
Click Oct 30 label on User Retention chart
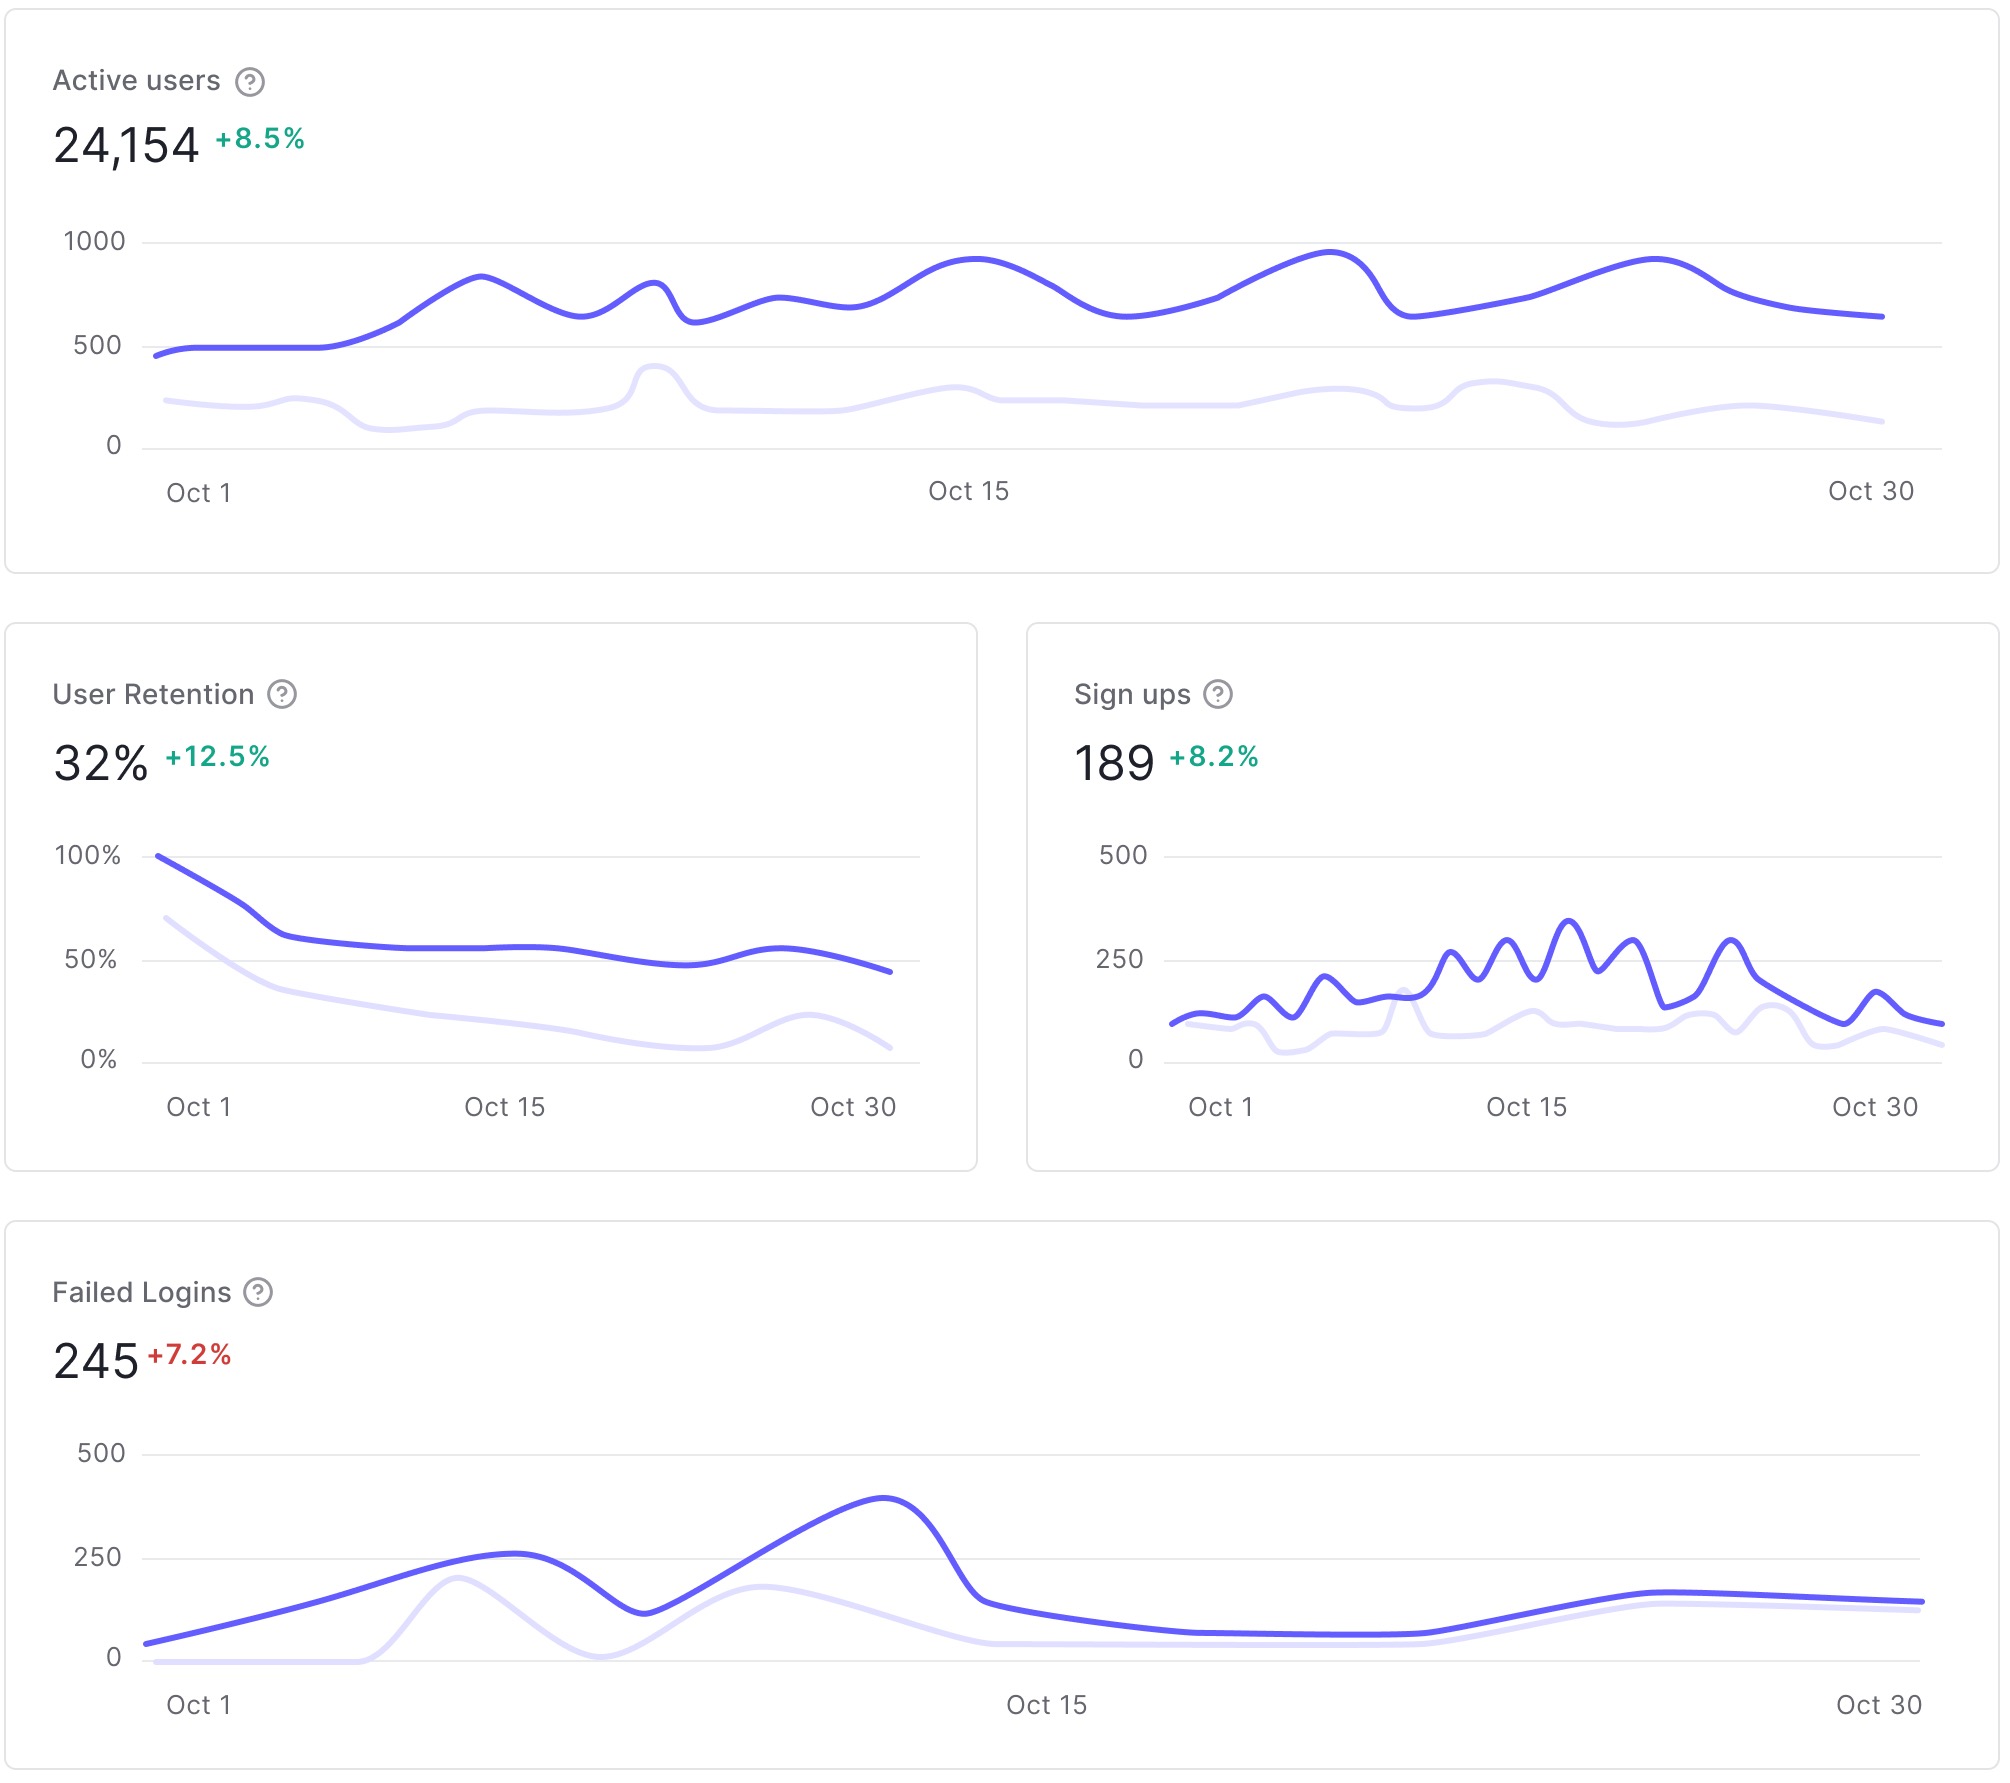click(x=852, y=1107)
